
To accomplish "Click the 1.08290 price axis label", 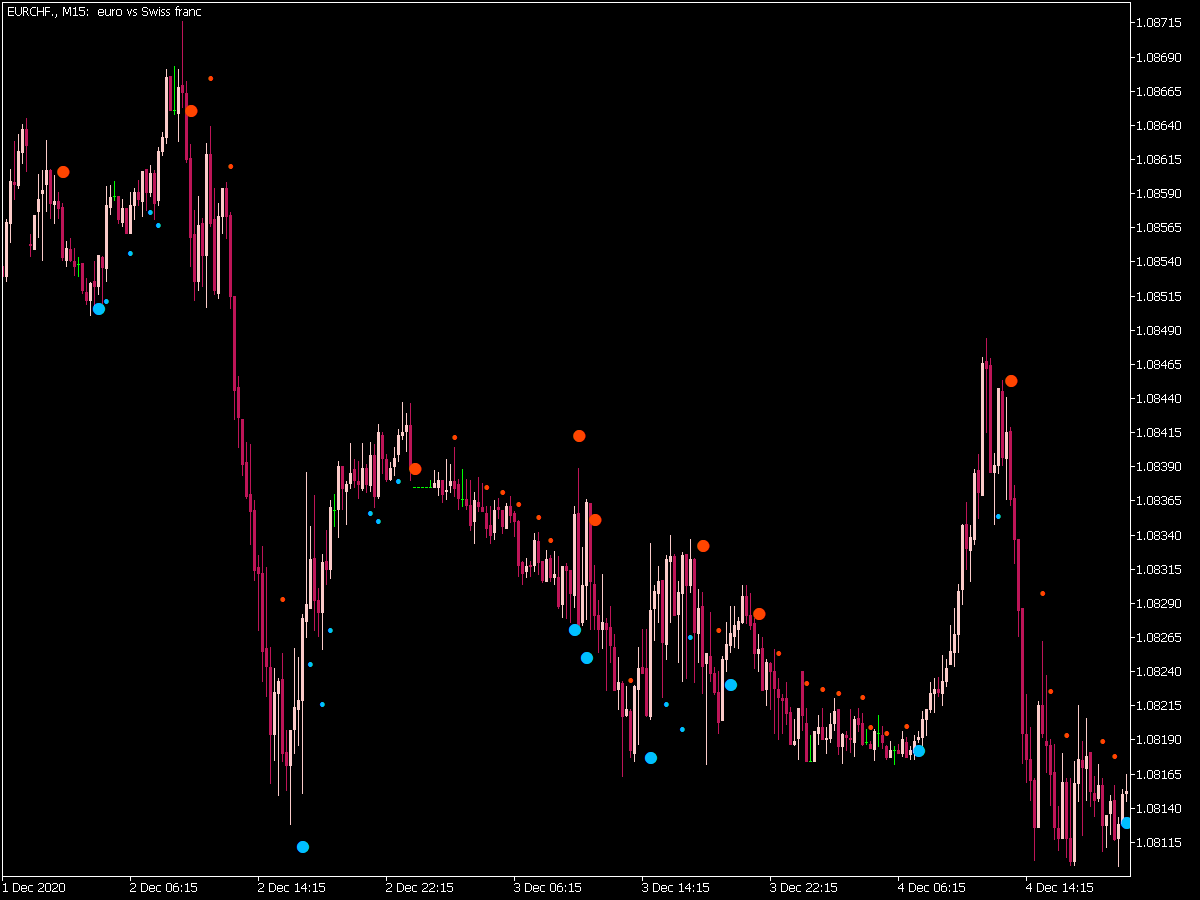I will point(1160,603).
